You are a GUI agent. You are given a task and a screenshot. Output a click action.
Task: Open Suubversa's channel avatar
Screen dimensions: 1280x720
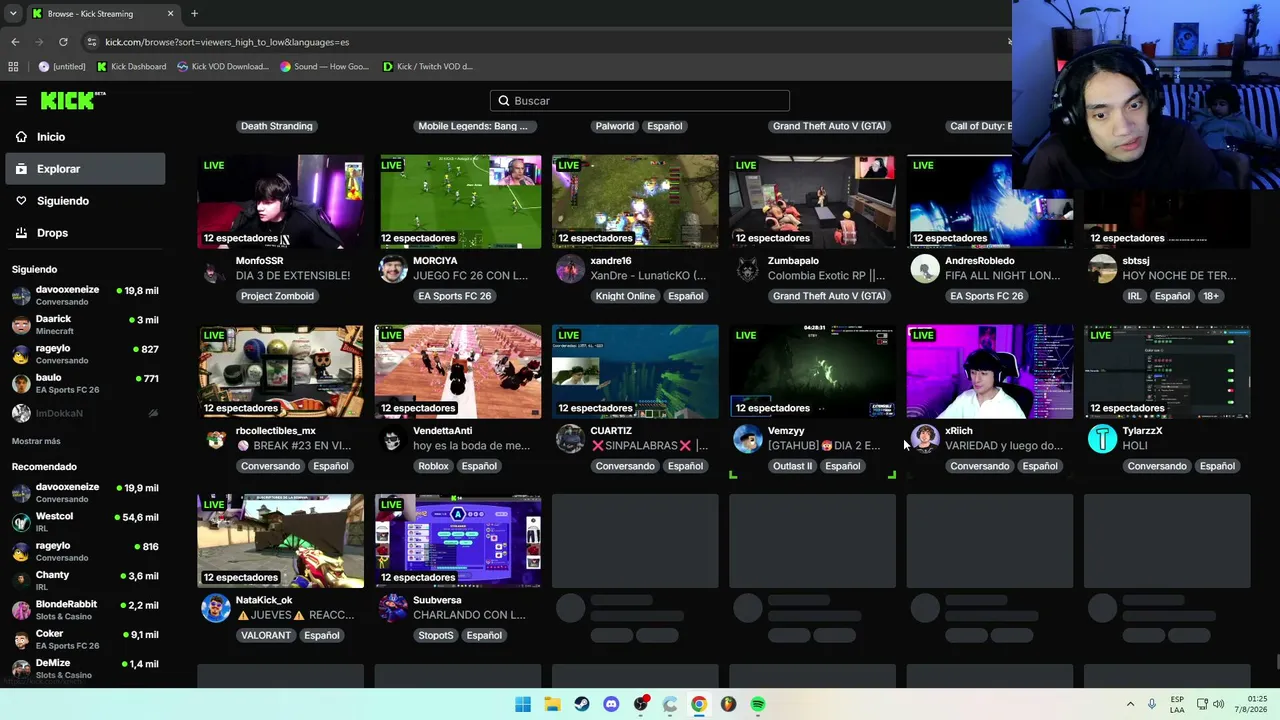[x=393, y=608]
